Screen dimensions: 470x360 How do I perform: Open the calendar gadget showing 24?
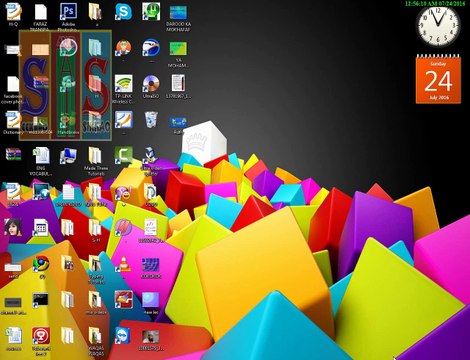coord(438,79)
